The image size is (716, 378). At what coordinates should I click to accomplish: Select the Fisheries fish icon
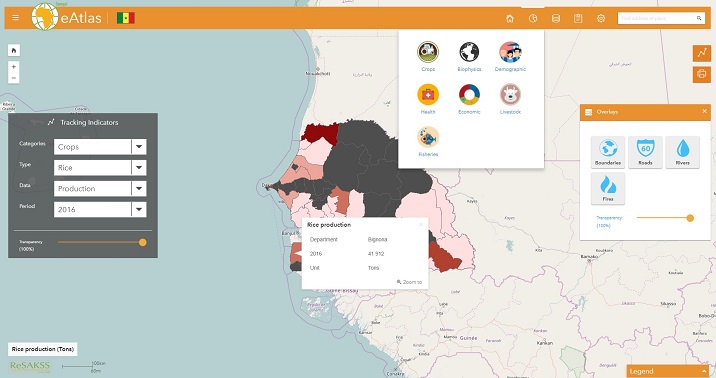(428, 137)
